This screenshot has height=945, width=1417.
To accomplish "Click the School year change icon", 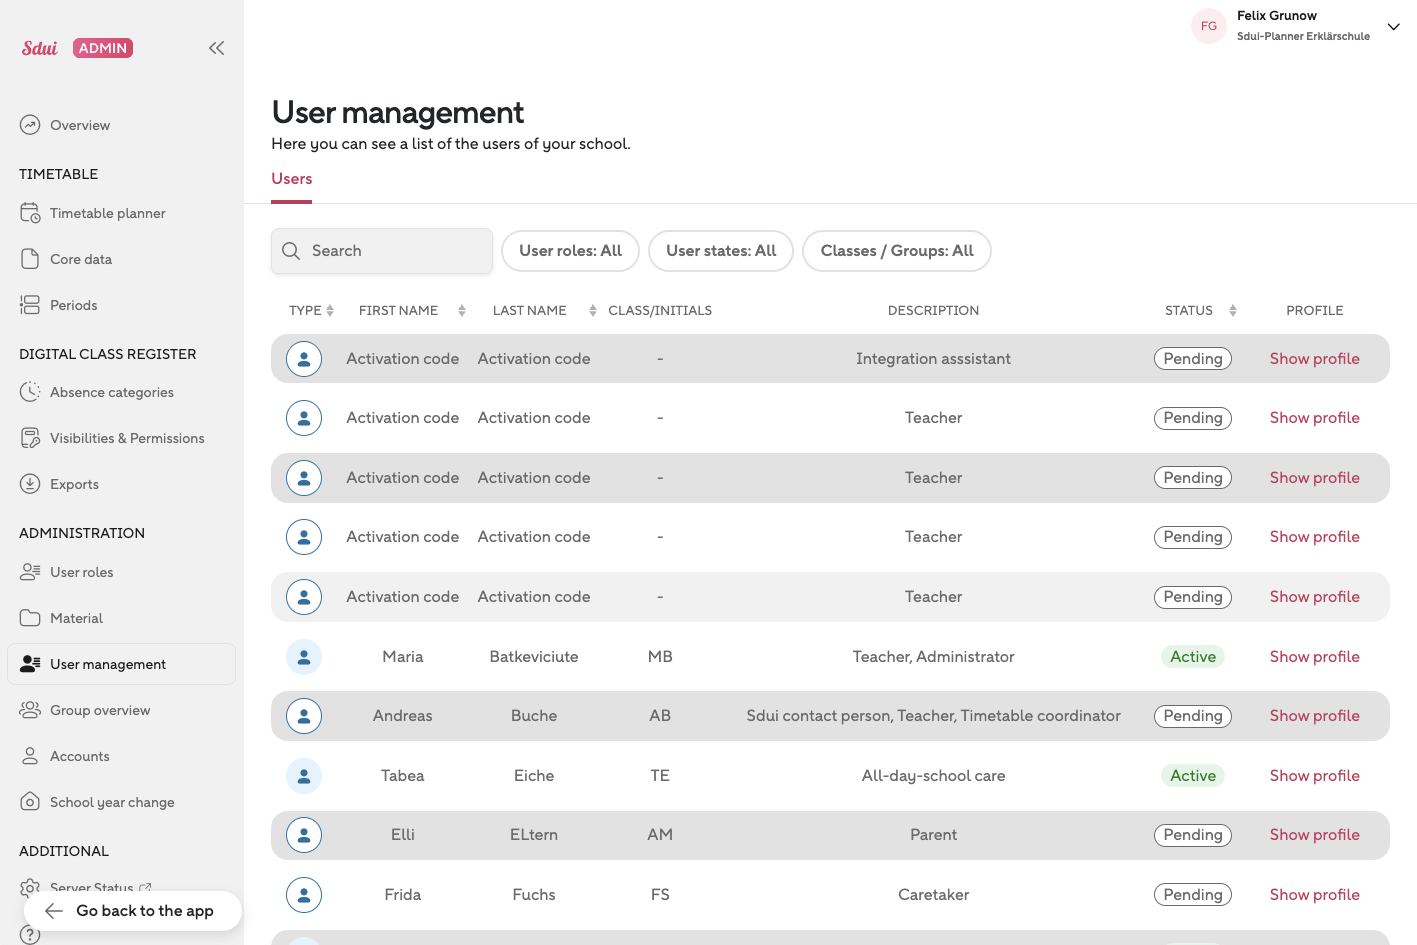I will [30, 802].
